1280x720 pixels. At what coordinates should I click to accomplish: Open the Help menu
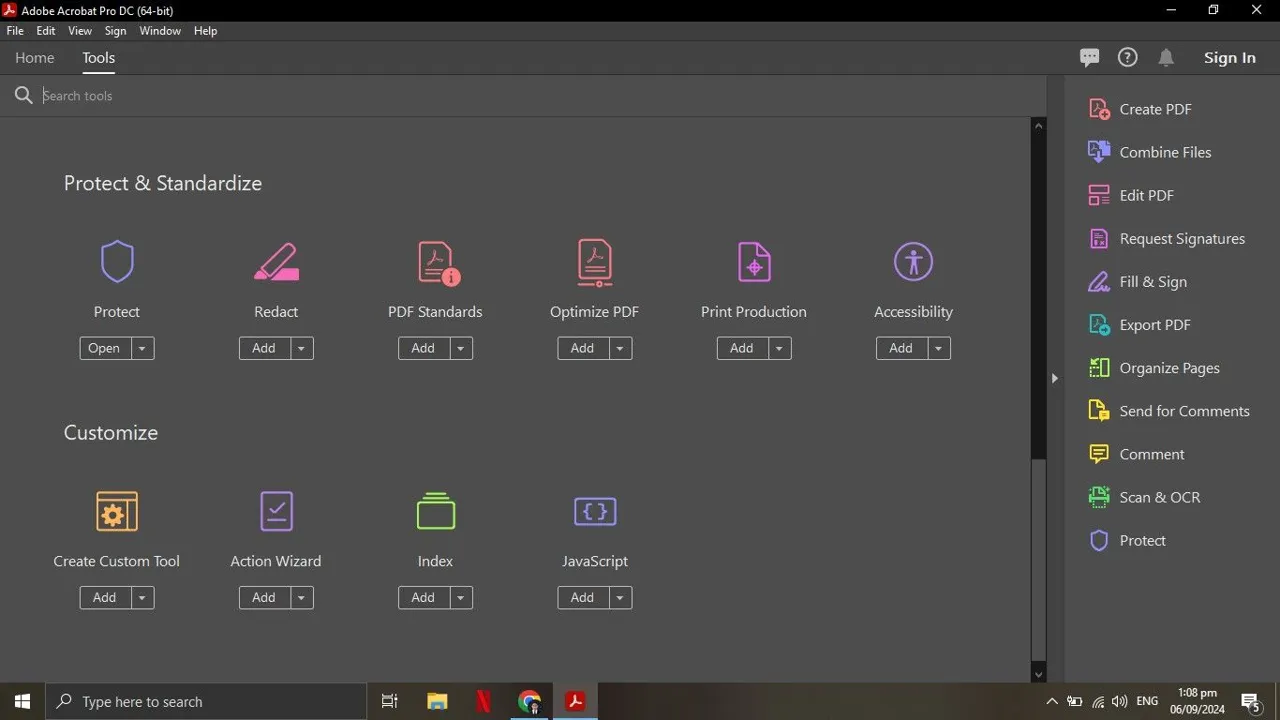(x=205, y=31)
